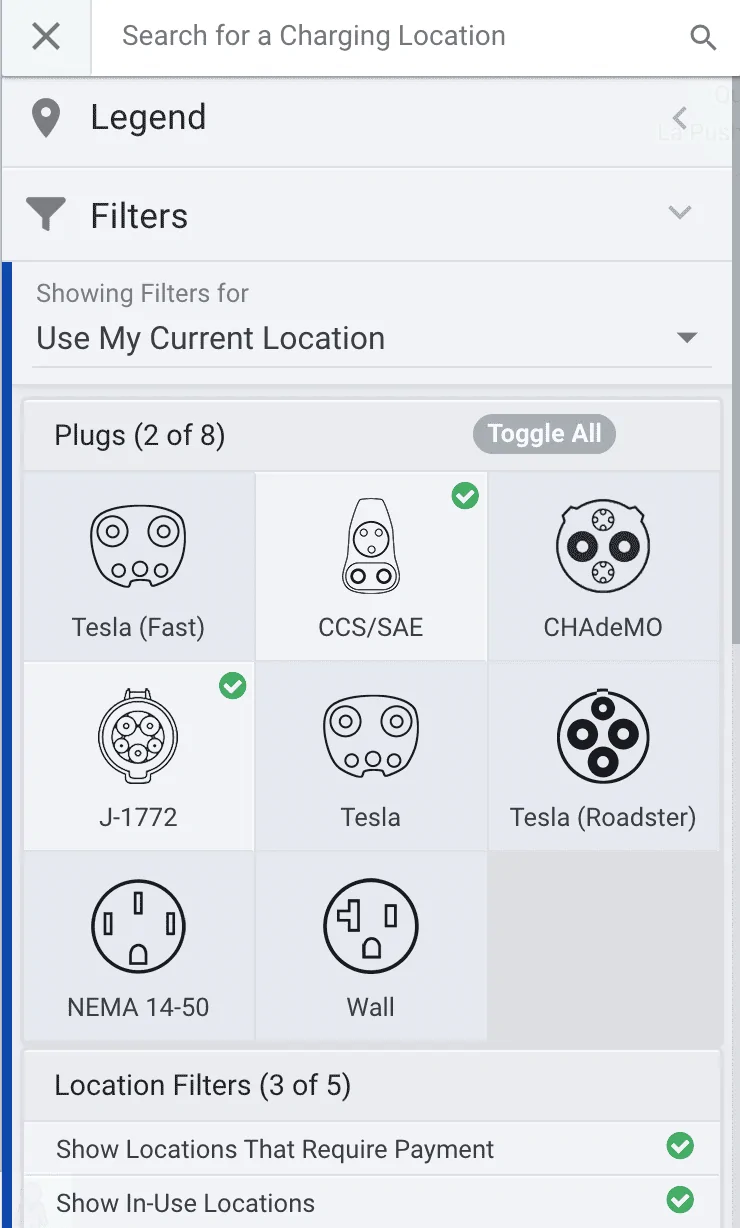Select the Wall outlet plug
This screenshot has width=740, height=1228.
point(370,927)
